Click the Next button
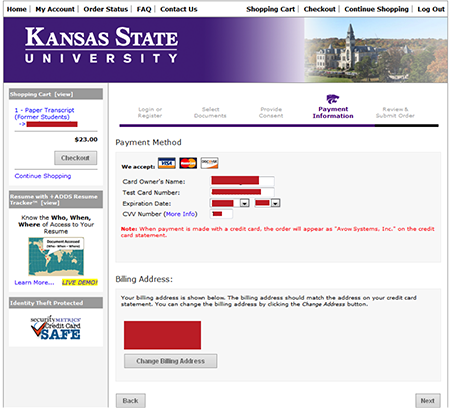 coord(428,401)
